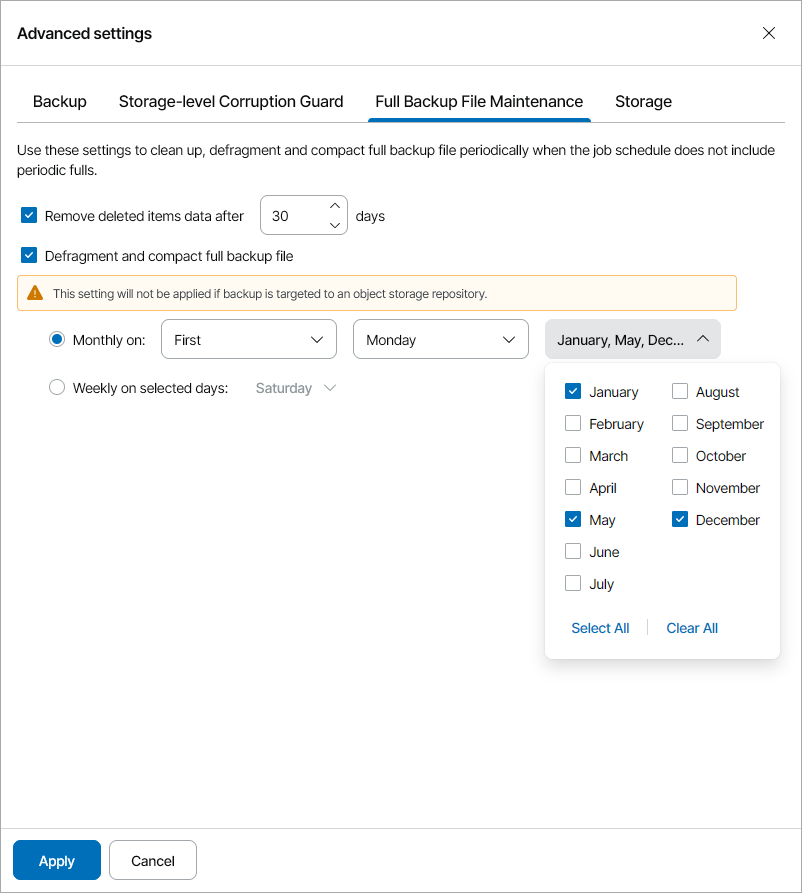Switch to the Storage tab
The image size is (802, 893).
(643, 101)
